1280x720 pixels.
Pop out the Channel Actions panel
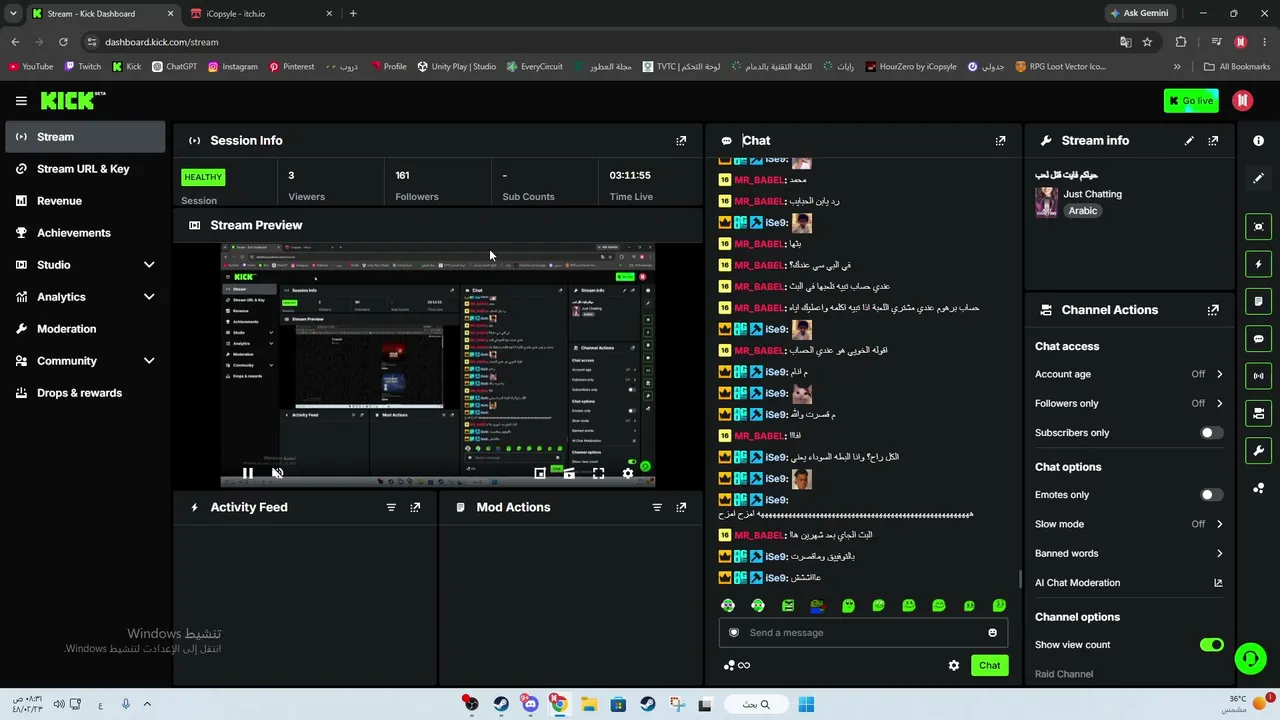click(x=1213, y=310)
